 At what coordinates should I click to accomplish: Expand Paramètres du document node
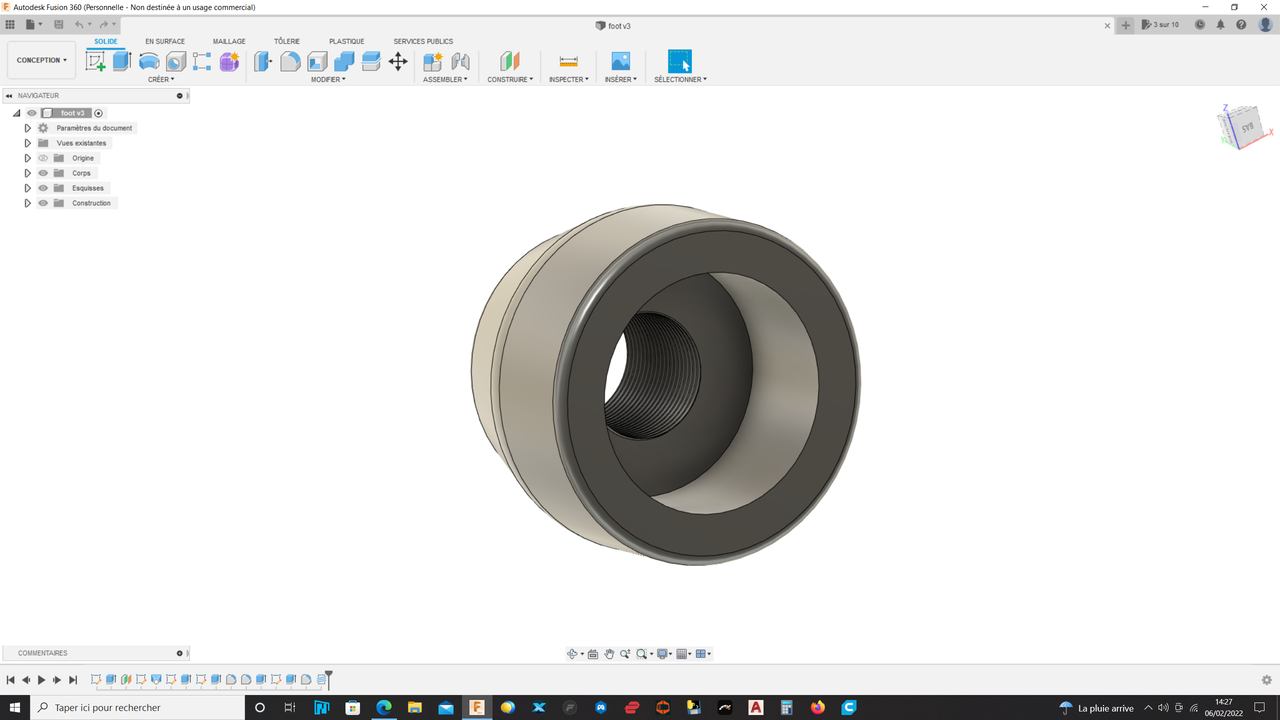(x=28, y=128)
